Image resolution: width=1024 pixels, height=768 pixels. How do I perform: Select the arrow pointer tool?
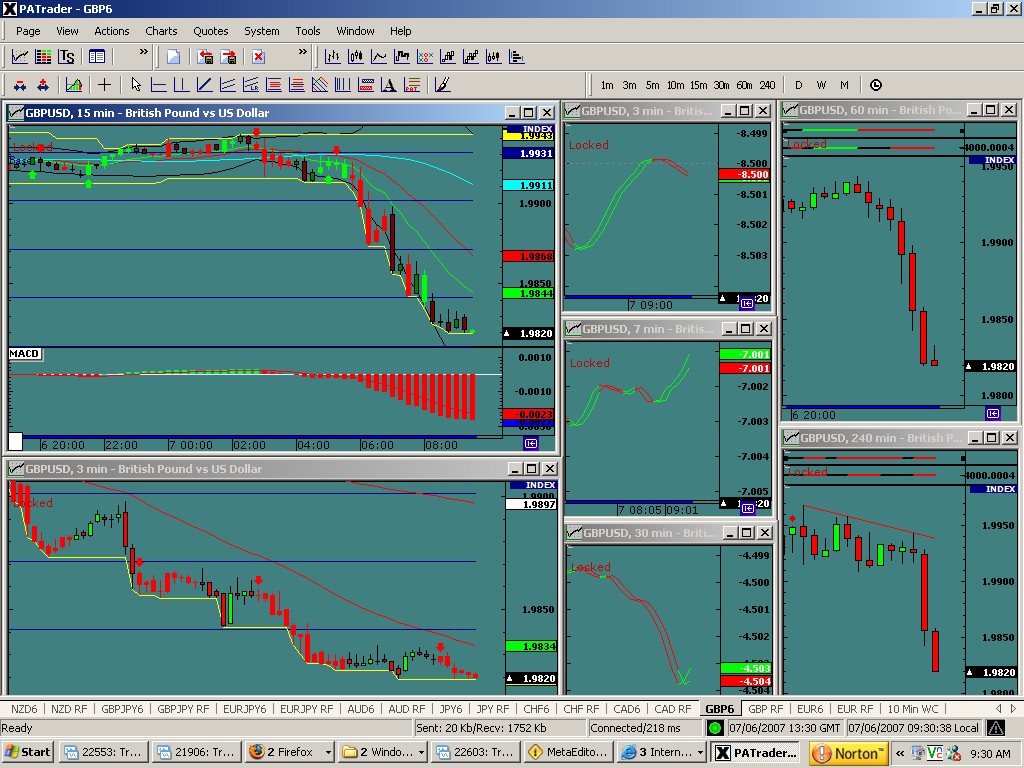click(x=135, y=85)
